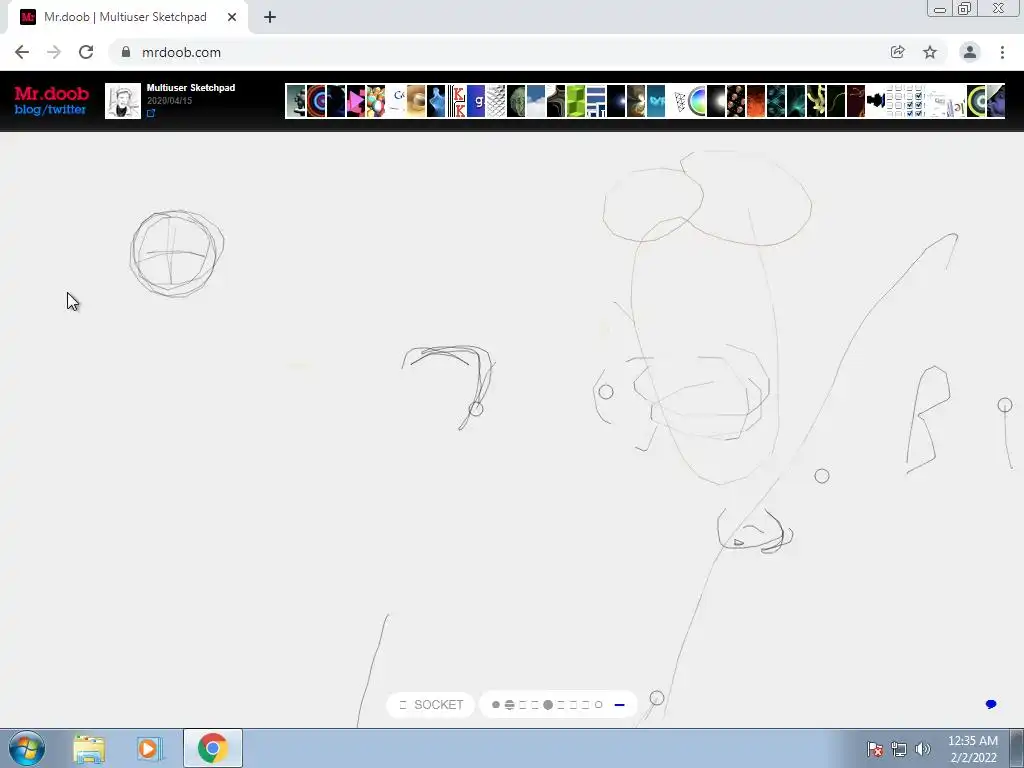This screenshot has width=1024, height=768.
Task: Open the Windows Start menu
Action: tap(27, 748)
